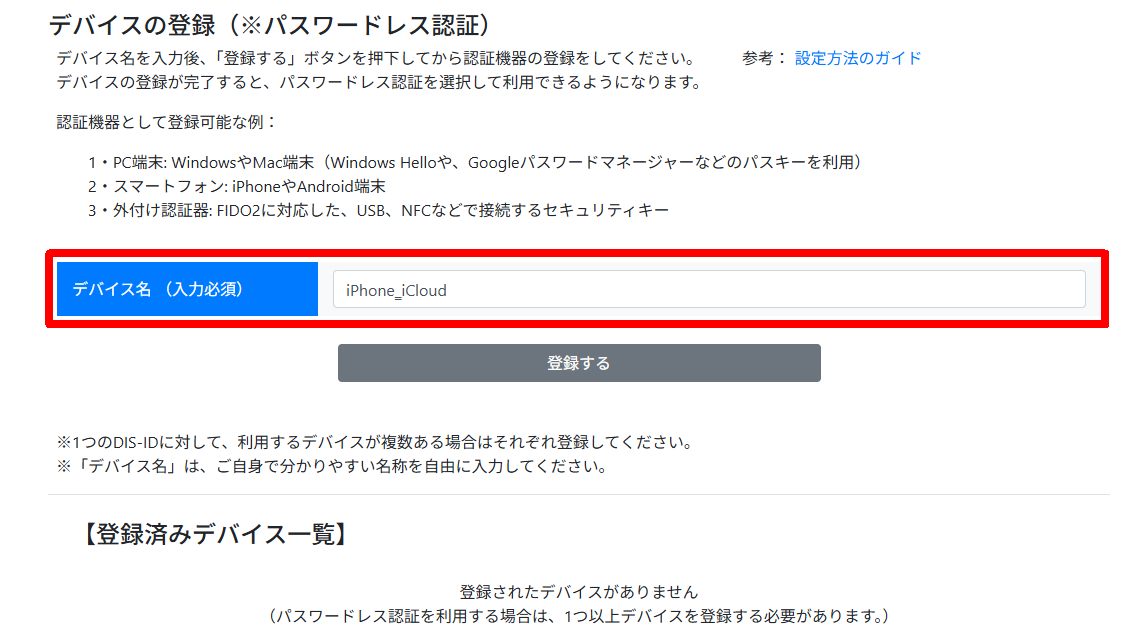Click the 認証機器として登録可能な例 text

[167, 122]
